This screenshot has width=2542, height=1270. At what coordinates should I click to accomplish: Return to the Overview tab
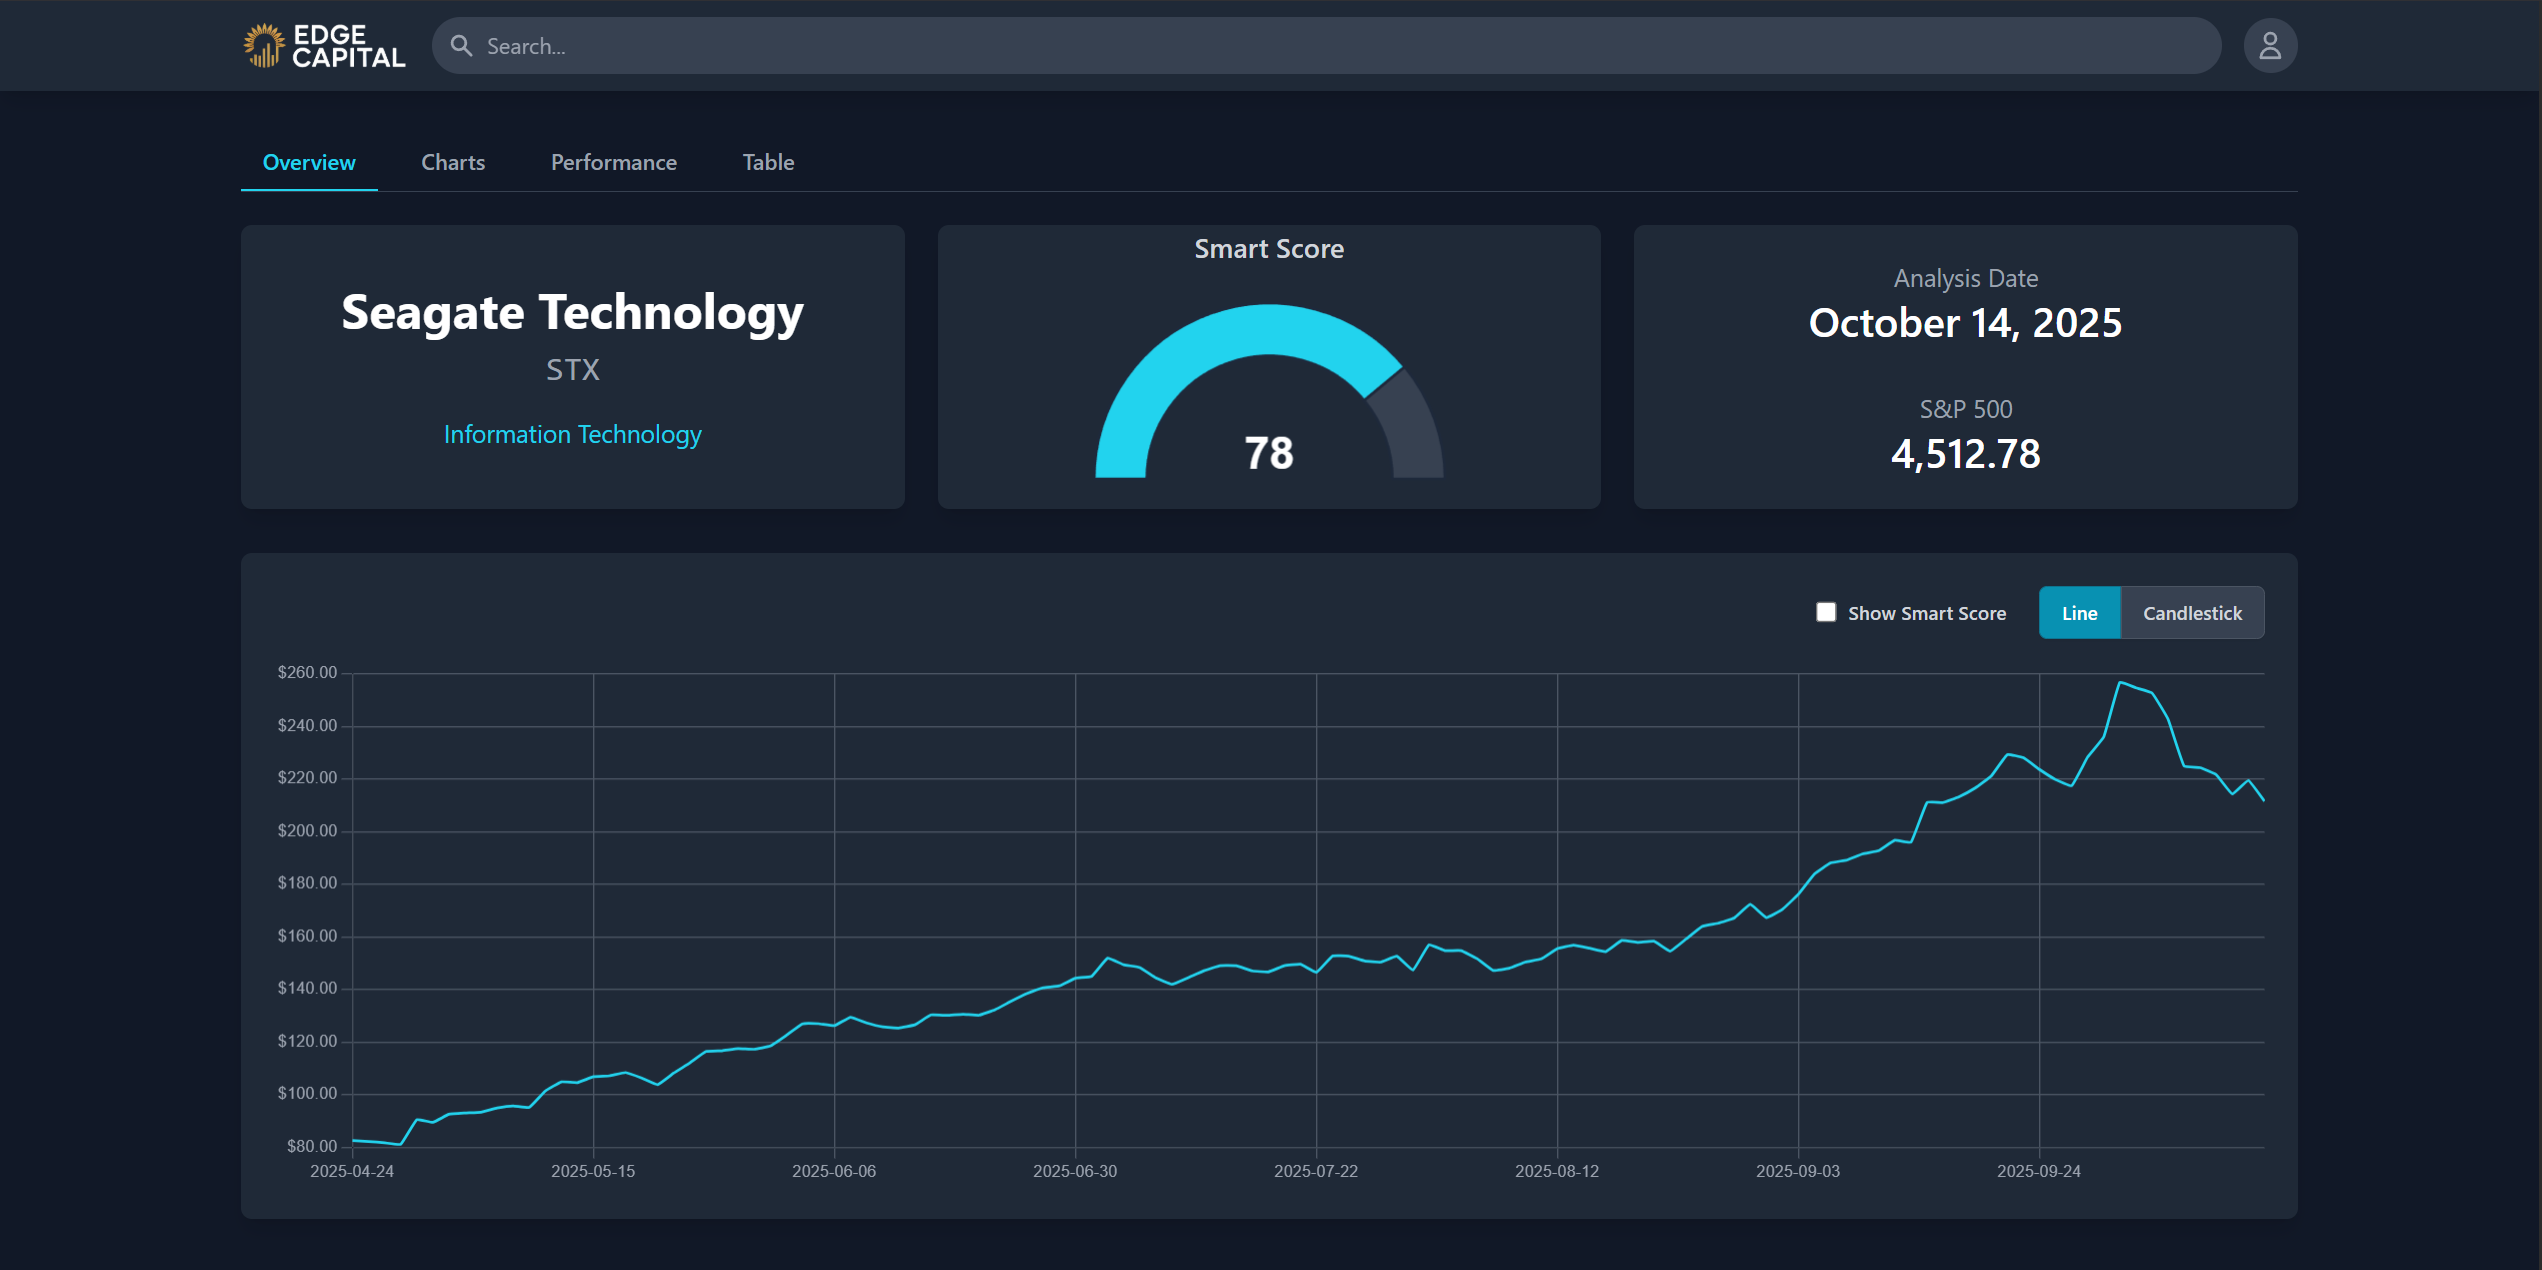pyautogui.click(x=308, y=162)
